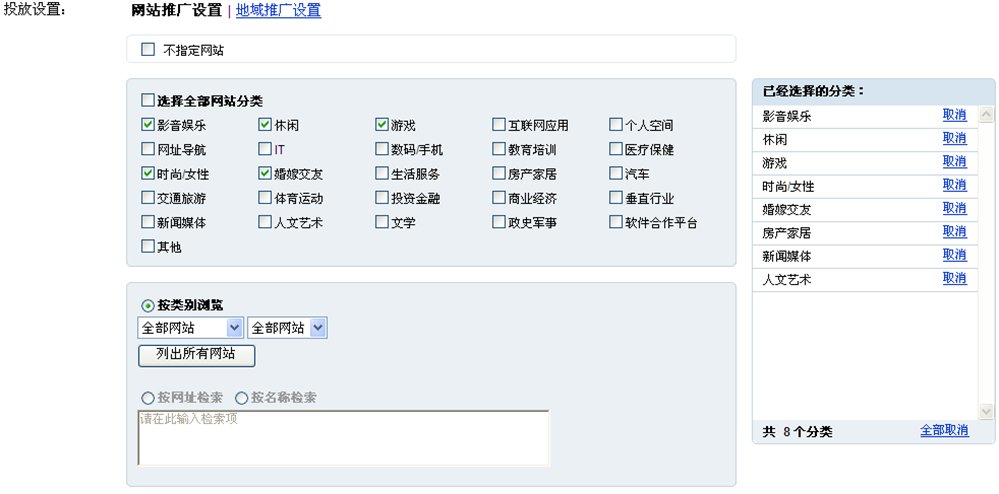Select the 按类别浏览 radio button
Image resolution: width=999 pixels, height=494 pixels.
pos(148,306)
